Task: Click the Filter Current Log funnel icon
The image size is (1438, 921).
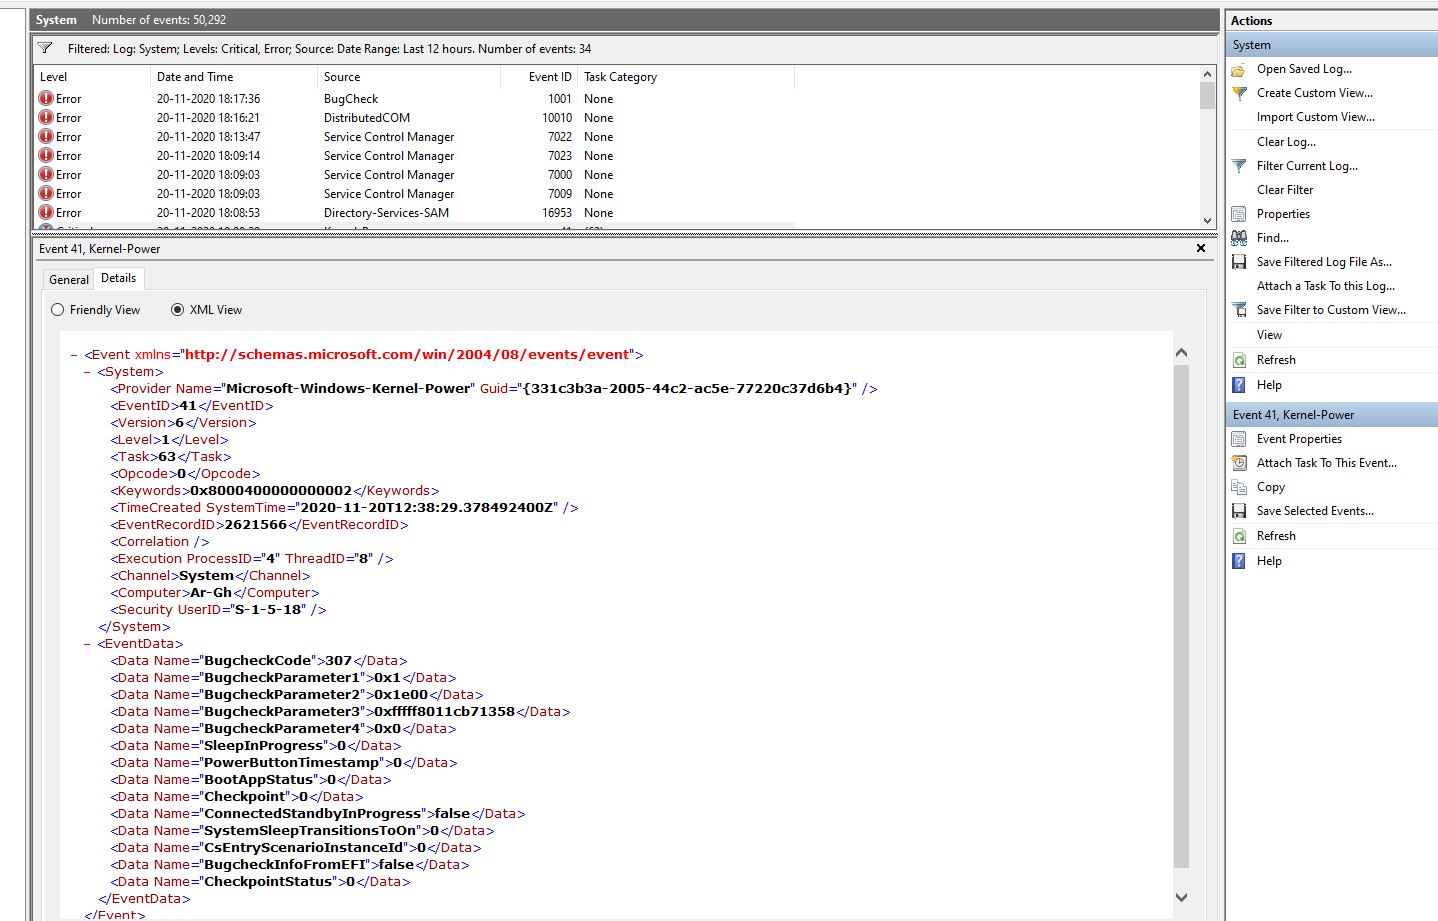Action: (1239, 166)
